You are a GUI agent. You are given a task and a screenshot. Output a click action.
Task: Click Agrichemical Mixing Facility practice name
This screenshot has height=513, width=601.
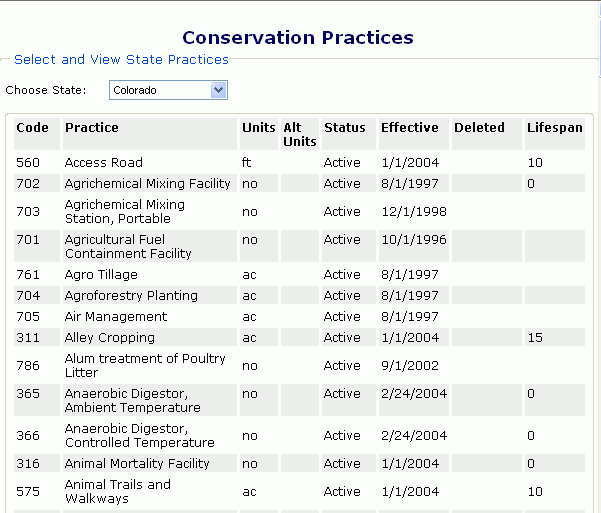[x=147, y=184]
